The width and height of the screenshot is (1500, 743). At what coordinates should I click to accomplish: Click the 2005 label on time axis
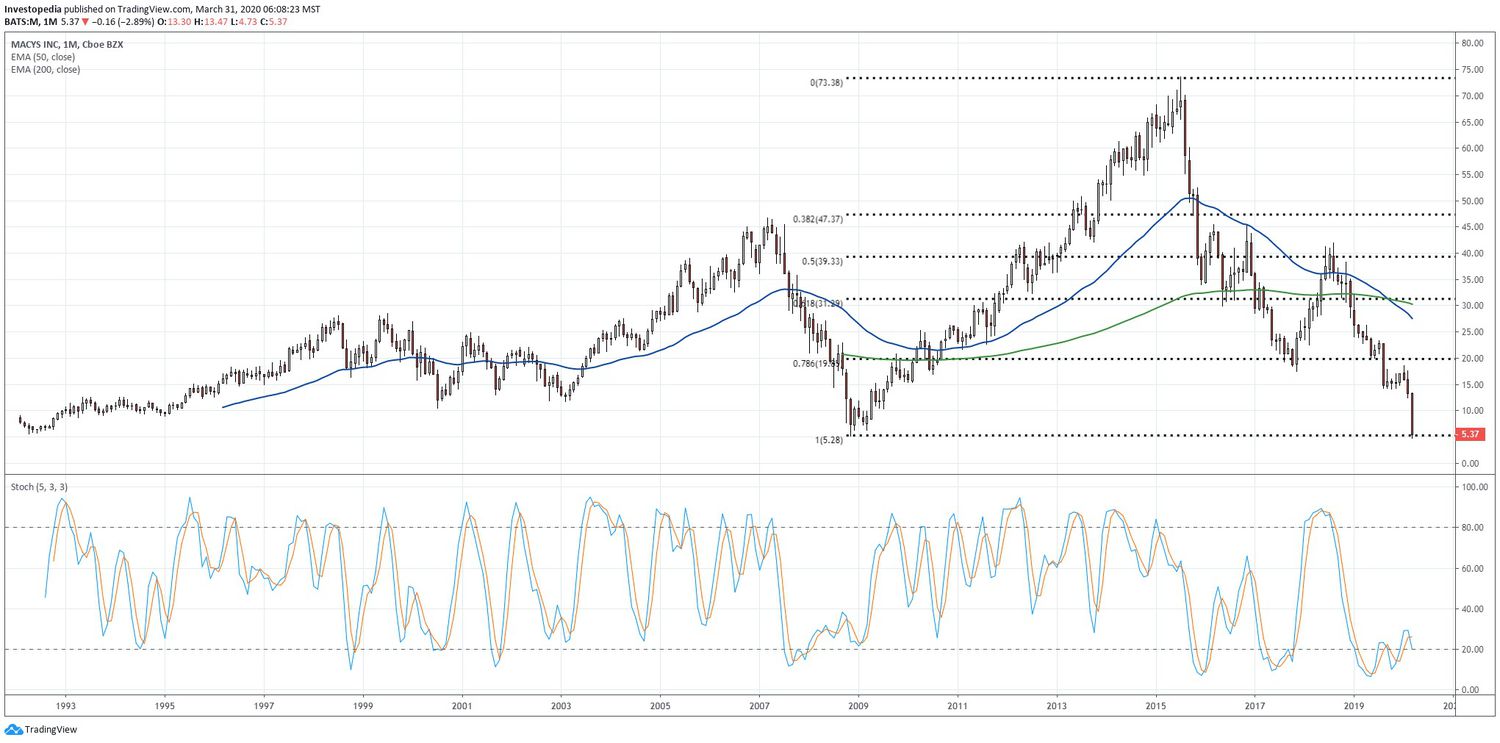click(660, 705)
